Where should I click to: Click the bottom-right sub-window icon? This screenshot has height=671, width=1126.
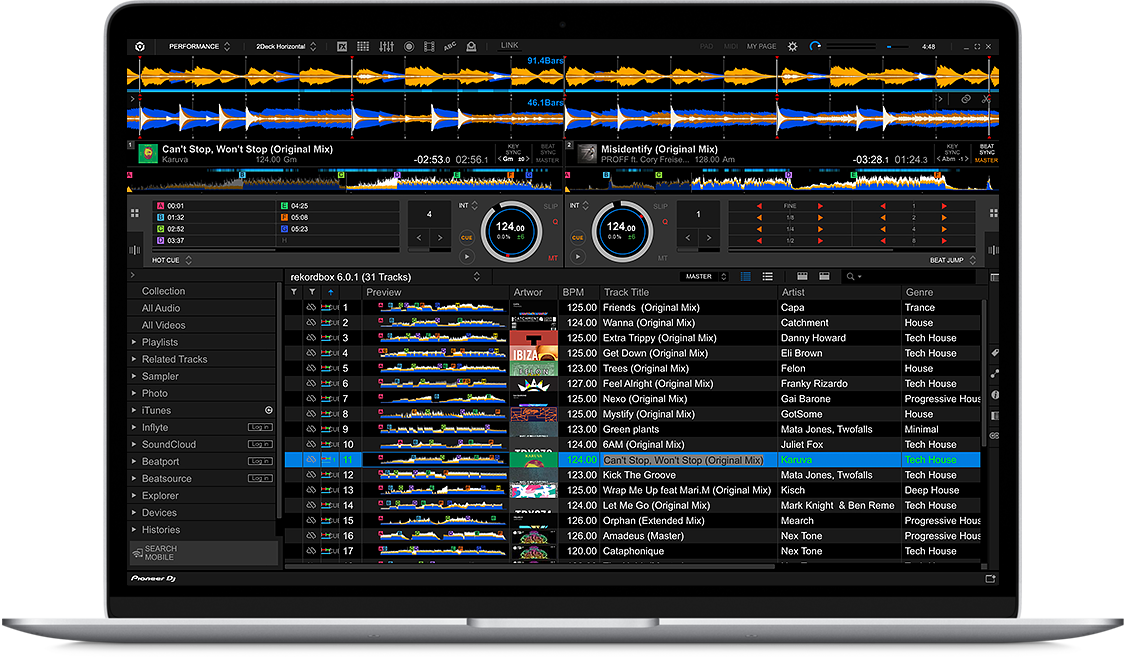[x=990, y=578]
